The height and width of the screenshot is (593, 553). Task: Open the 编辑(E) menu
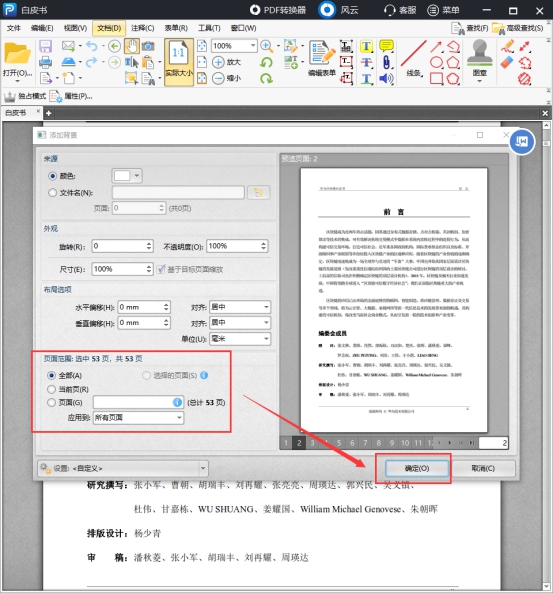pyautogui.click(x=42, y=28)
